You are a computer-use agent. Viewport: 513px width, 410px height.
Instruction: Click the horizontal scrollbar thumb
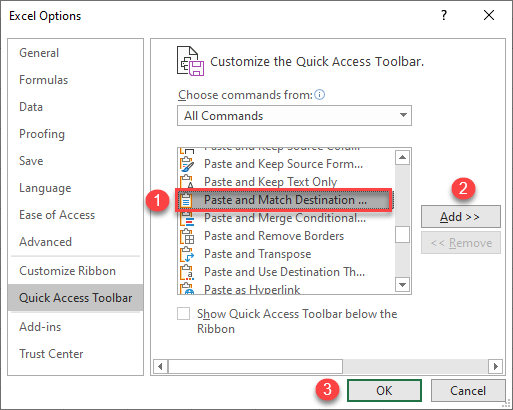(255, 367)
